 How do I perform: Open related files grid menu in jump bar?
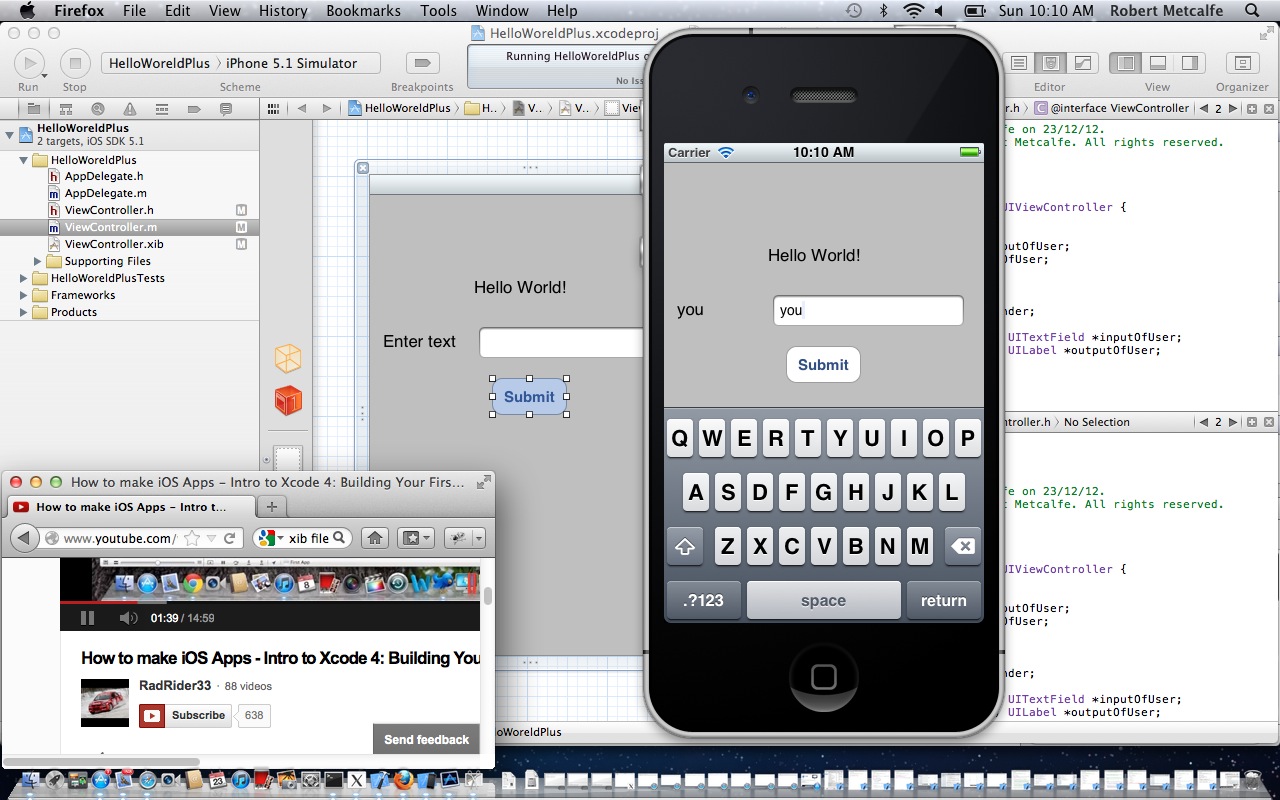pos(274,108)
